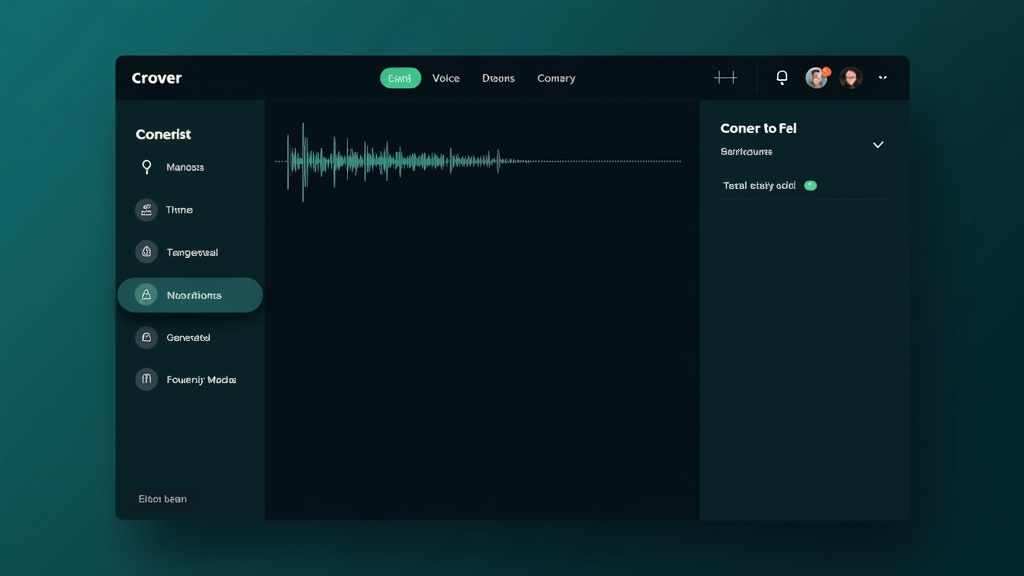
Task: Collapse the Coner to Fel panel chevron
Action: (x=878, y=145)
